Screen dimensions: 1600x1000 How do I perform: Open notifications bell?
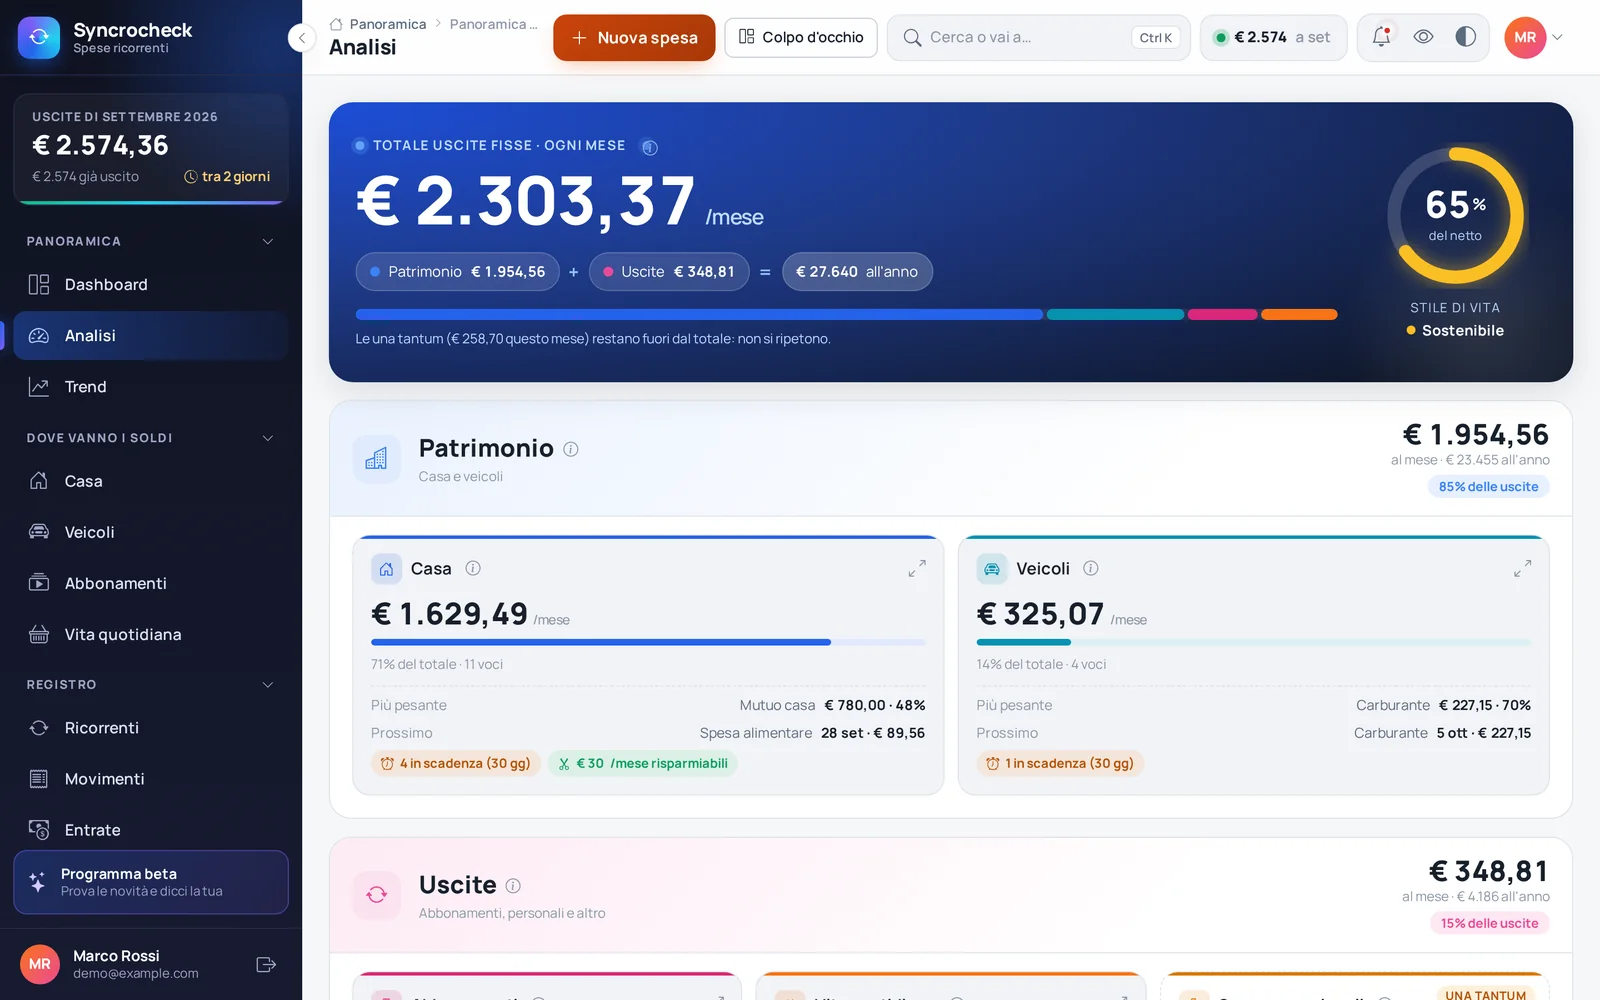tap(1381, 37)
